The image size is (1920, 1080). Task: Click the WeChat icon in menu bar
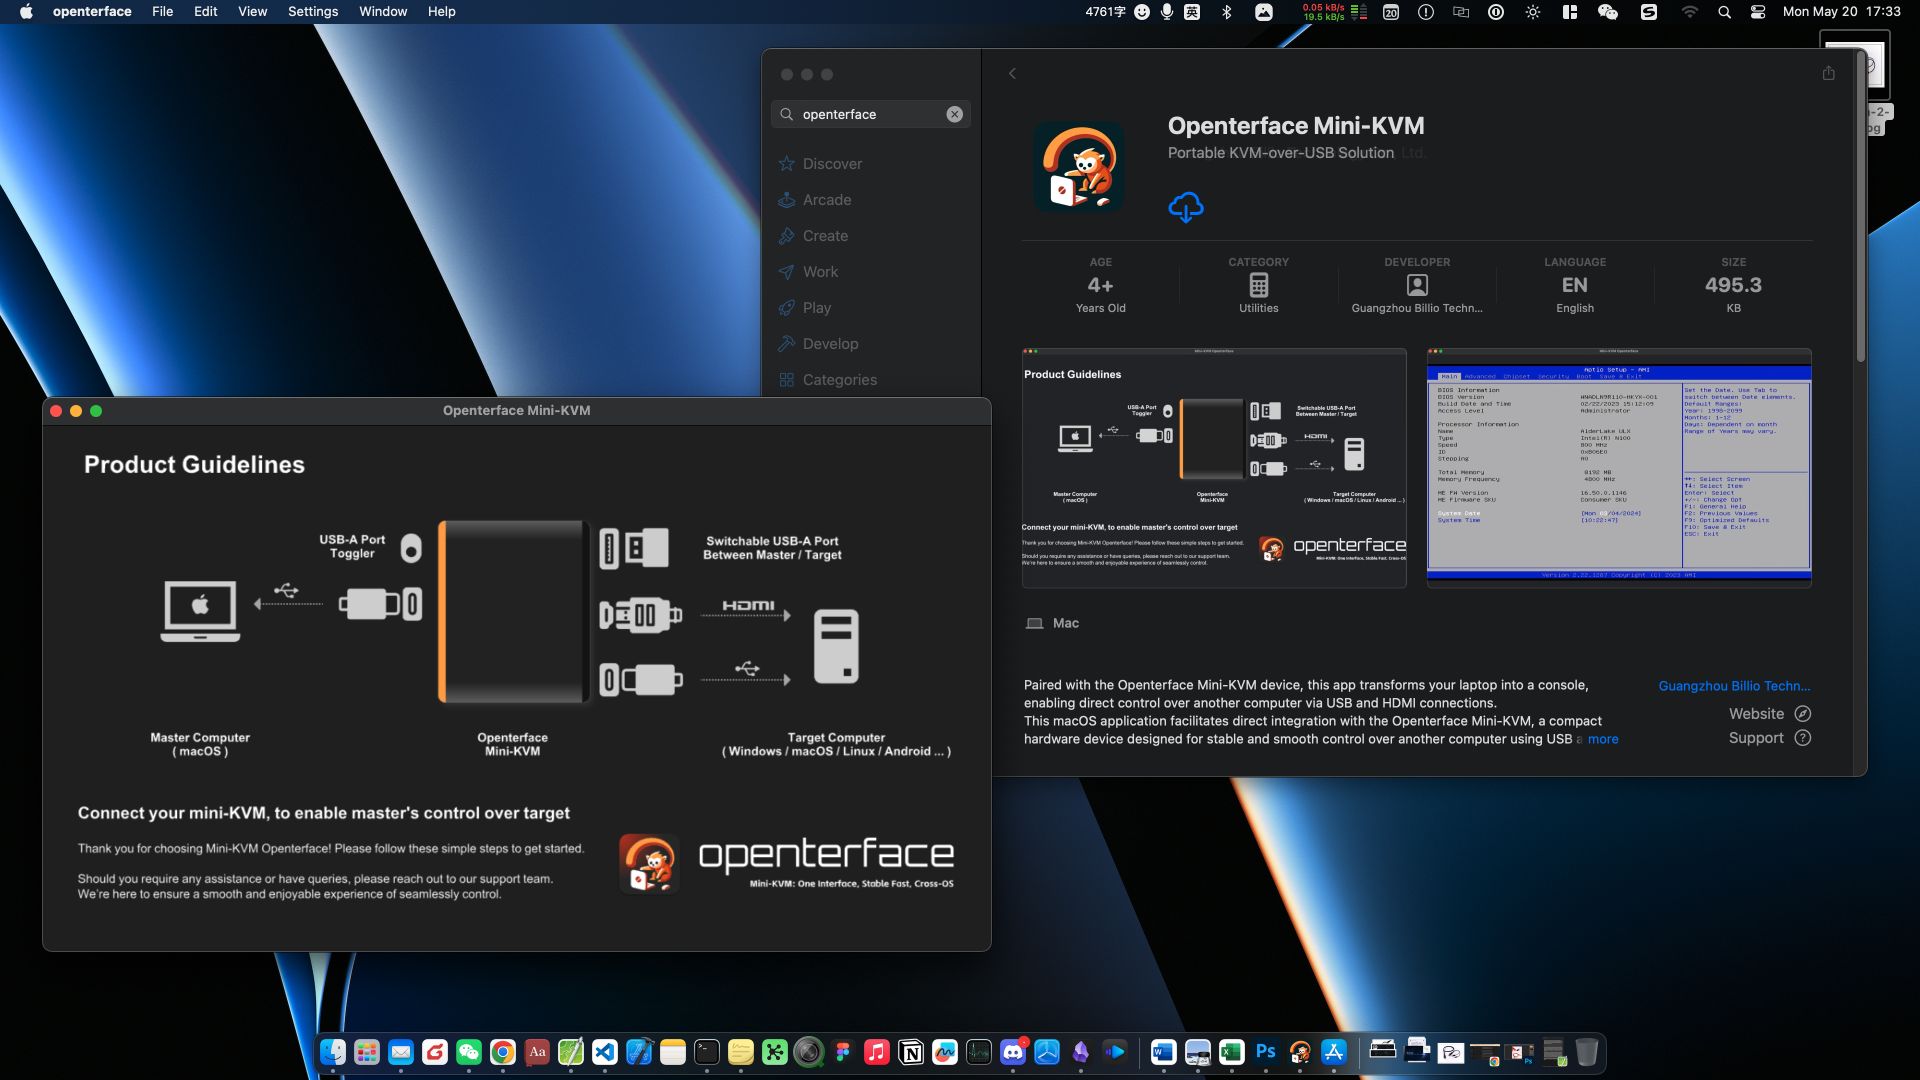click(x=1608, y=12)
